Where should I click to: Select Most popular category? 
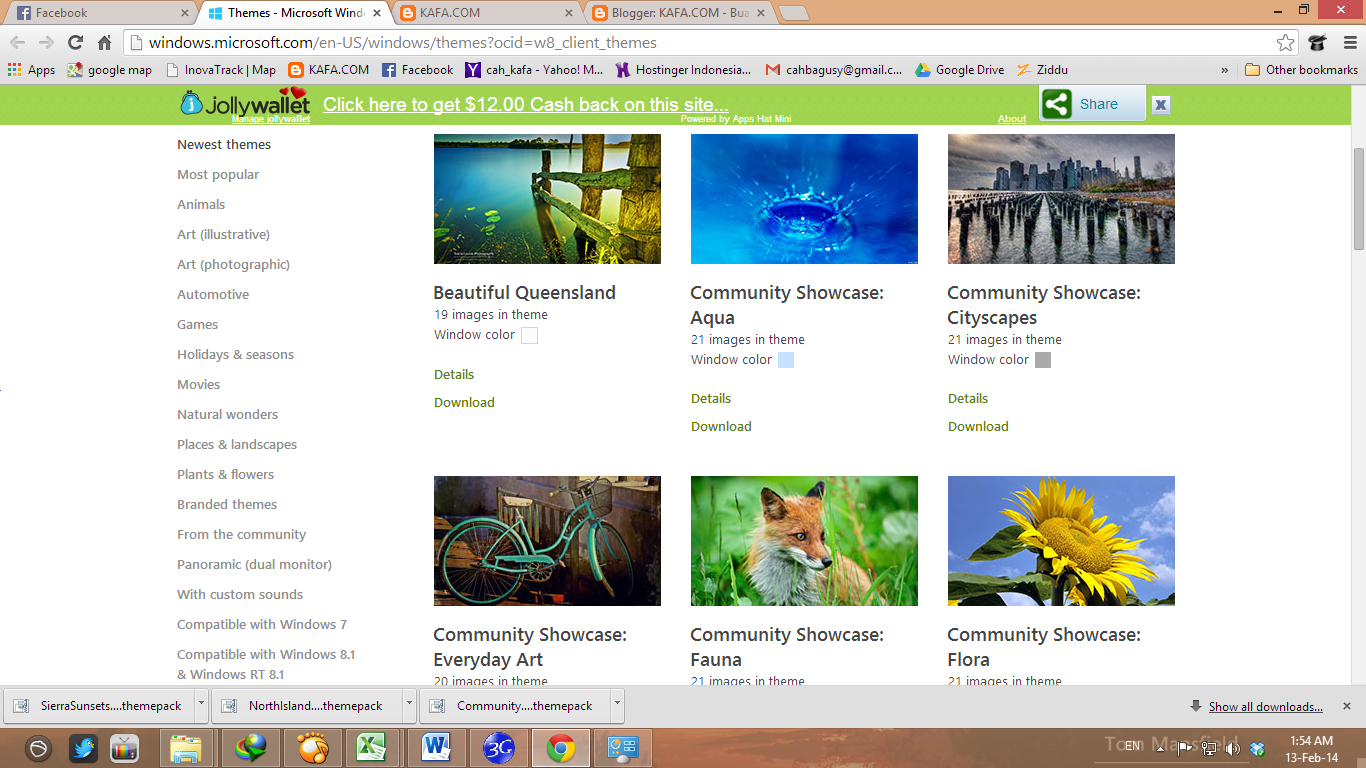point(218,174)
